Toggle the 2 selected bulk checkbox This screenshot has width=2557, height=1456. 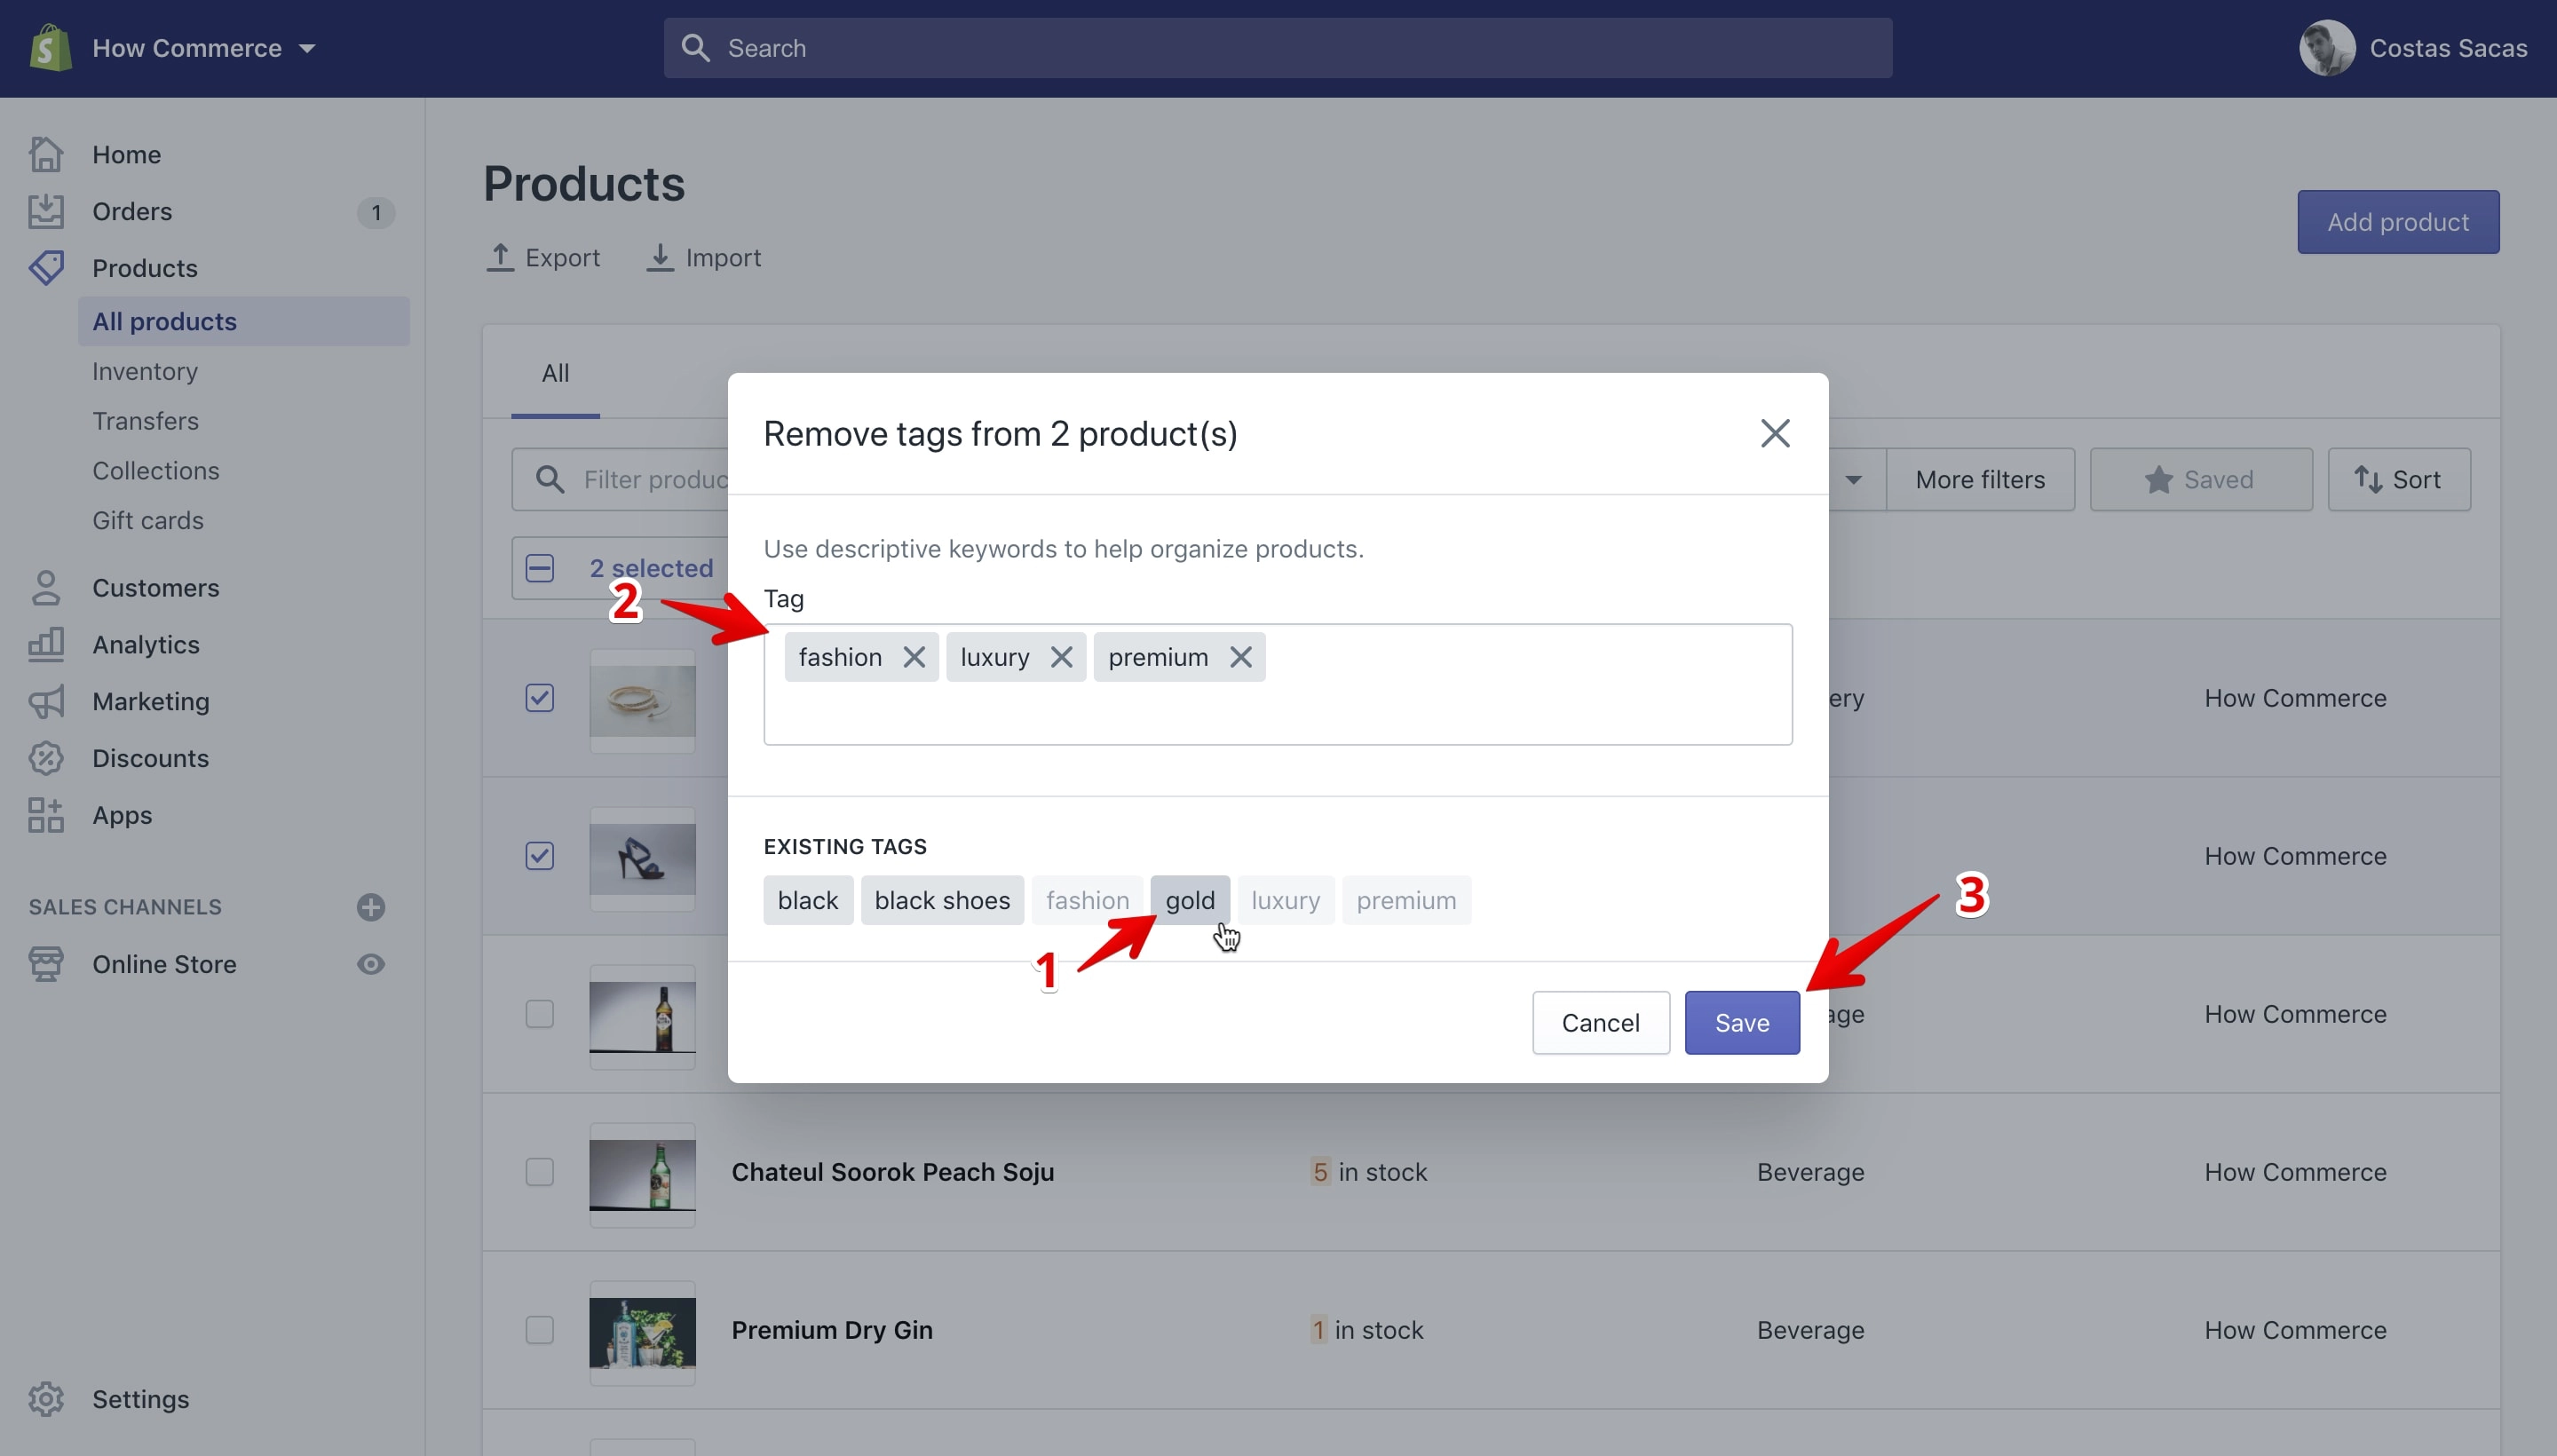click(x=540, y=568)
